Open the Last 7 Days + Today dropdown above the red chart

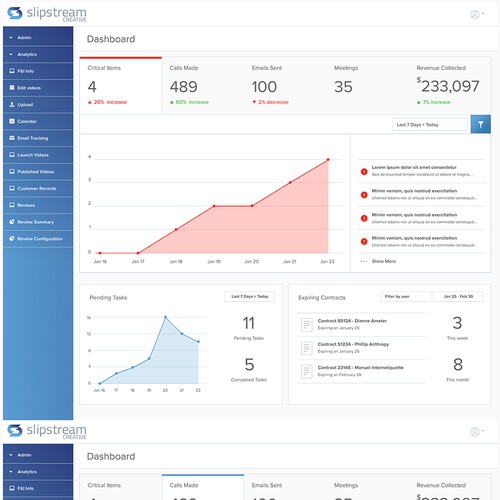pos(430,125)
